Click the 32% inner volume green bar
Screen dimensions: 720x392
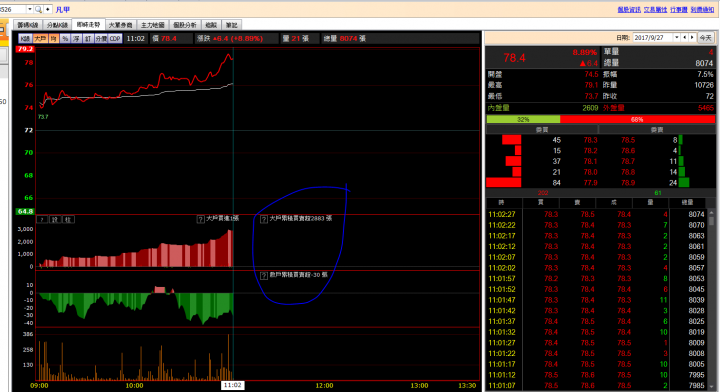tap(523, 119)
